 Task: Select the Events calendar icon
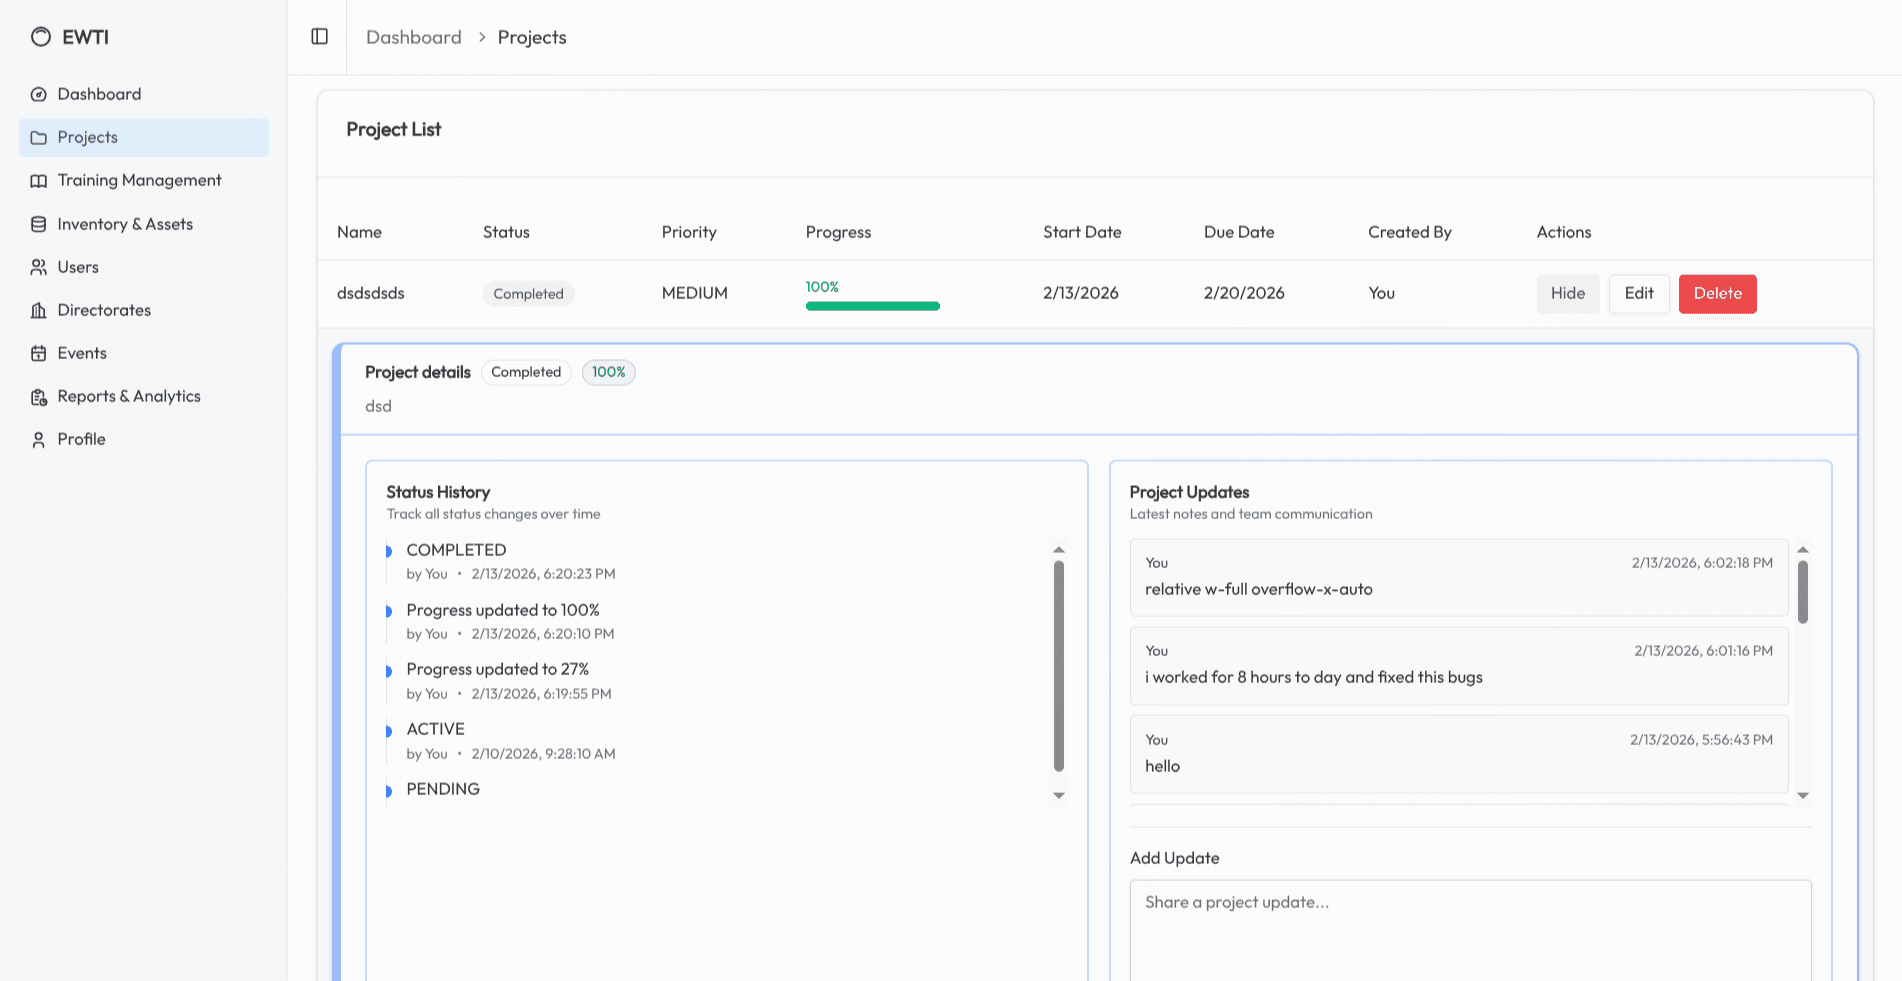(x=38, y=353)
